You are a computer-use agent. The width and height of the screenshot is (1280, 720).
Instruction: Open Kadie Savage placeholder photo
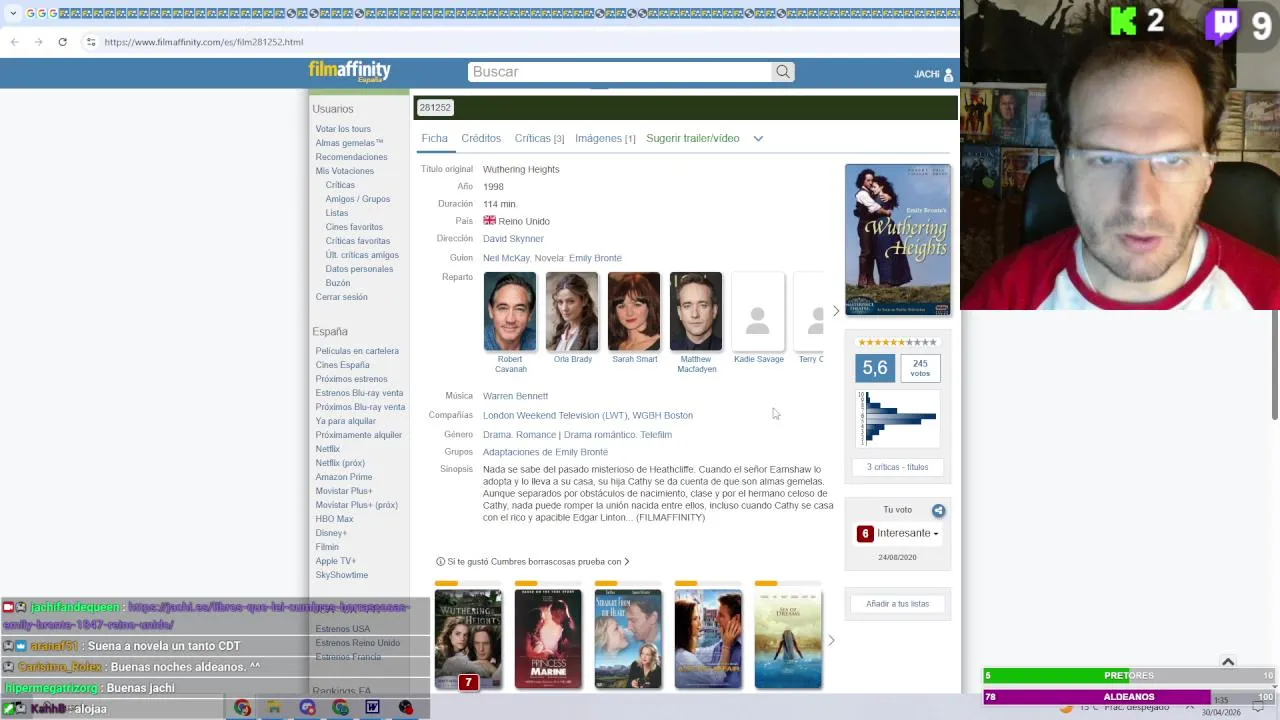coord(758,312)
